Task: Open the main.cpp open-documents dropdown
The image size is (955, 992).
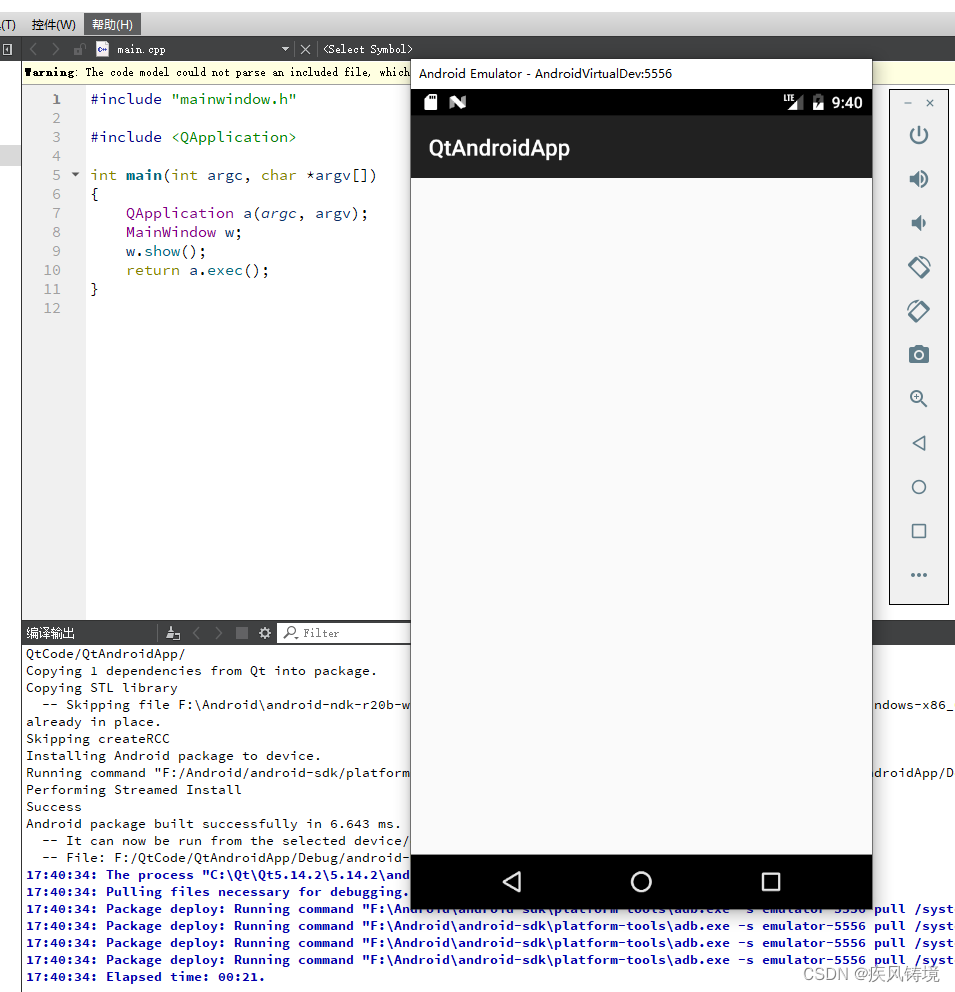Action: click(x=285, y=49)
